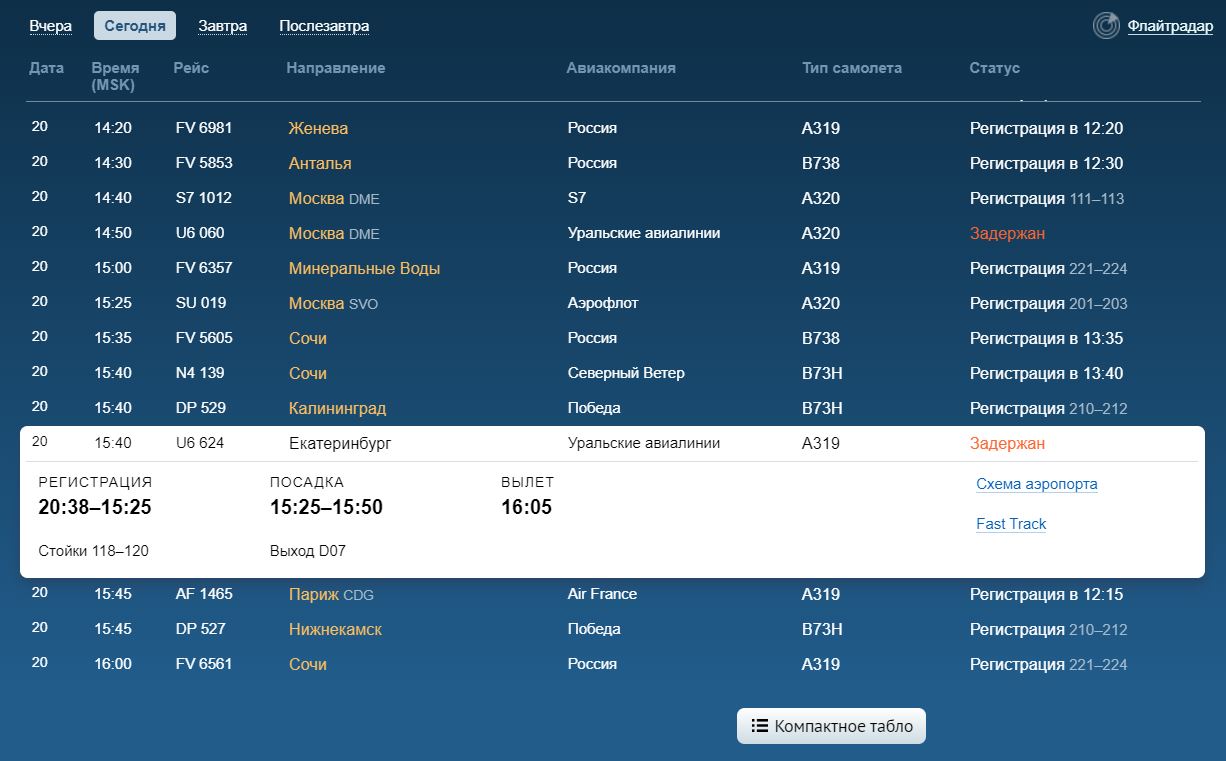Collapse the expanded U6 624 Екатеринбург row
Image resolution: width=1226 pixels, height=761 pixels.
click(x=612, y=443)
